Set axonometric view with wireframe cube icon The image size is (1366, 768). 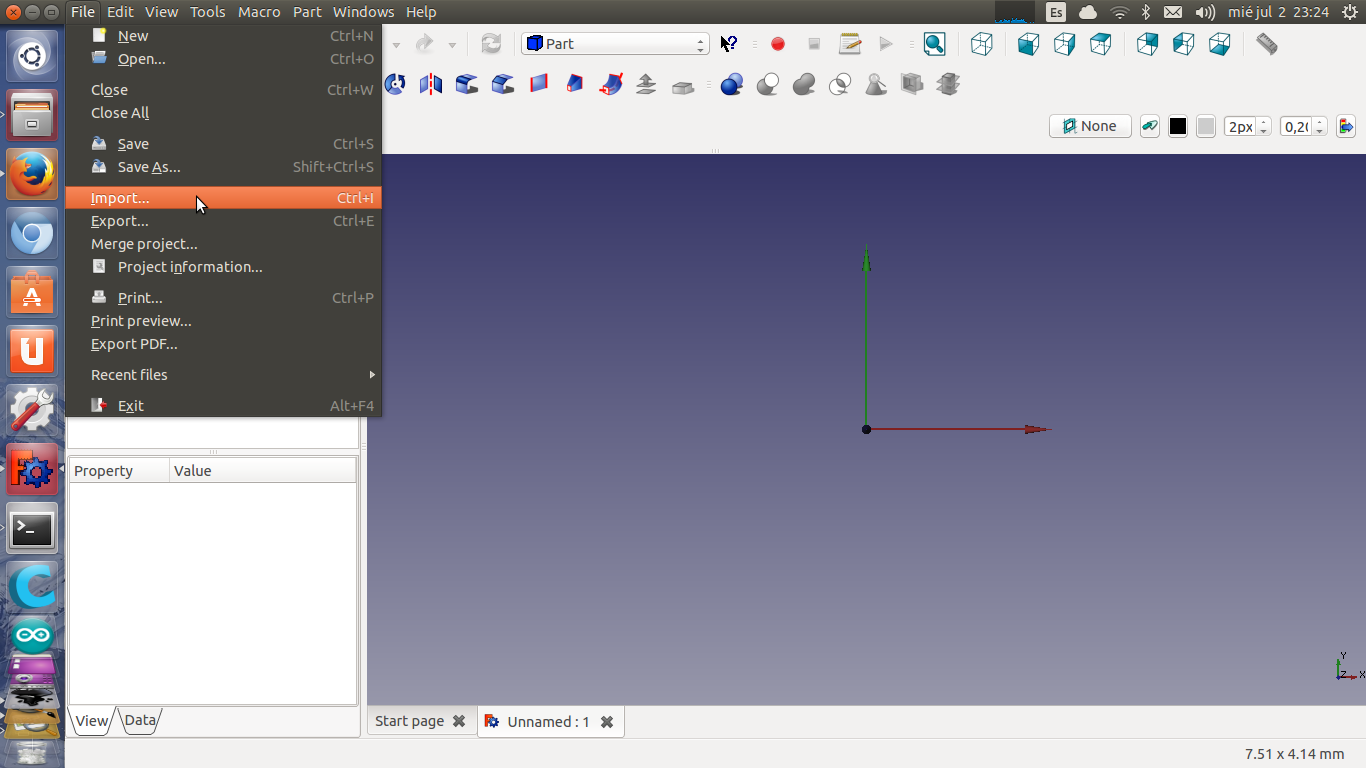[982, 44]
